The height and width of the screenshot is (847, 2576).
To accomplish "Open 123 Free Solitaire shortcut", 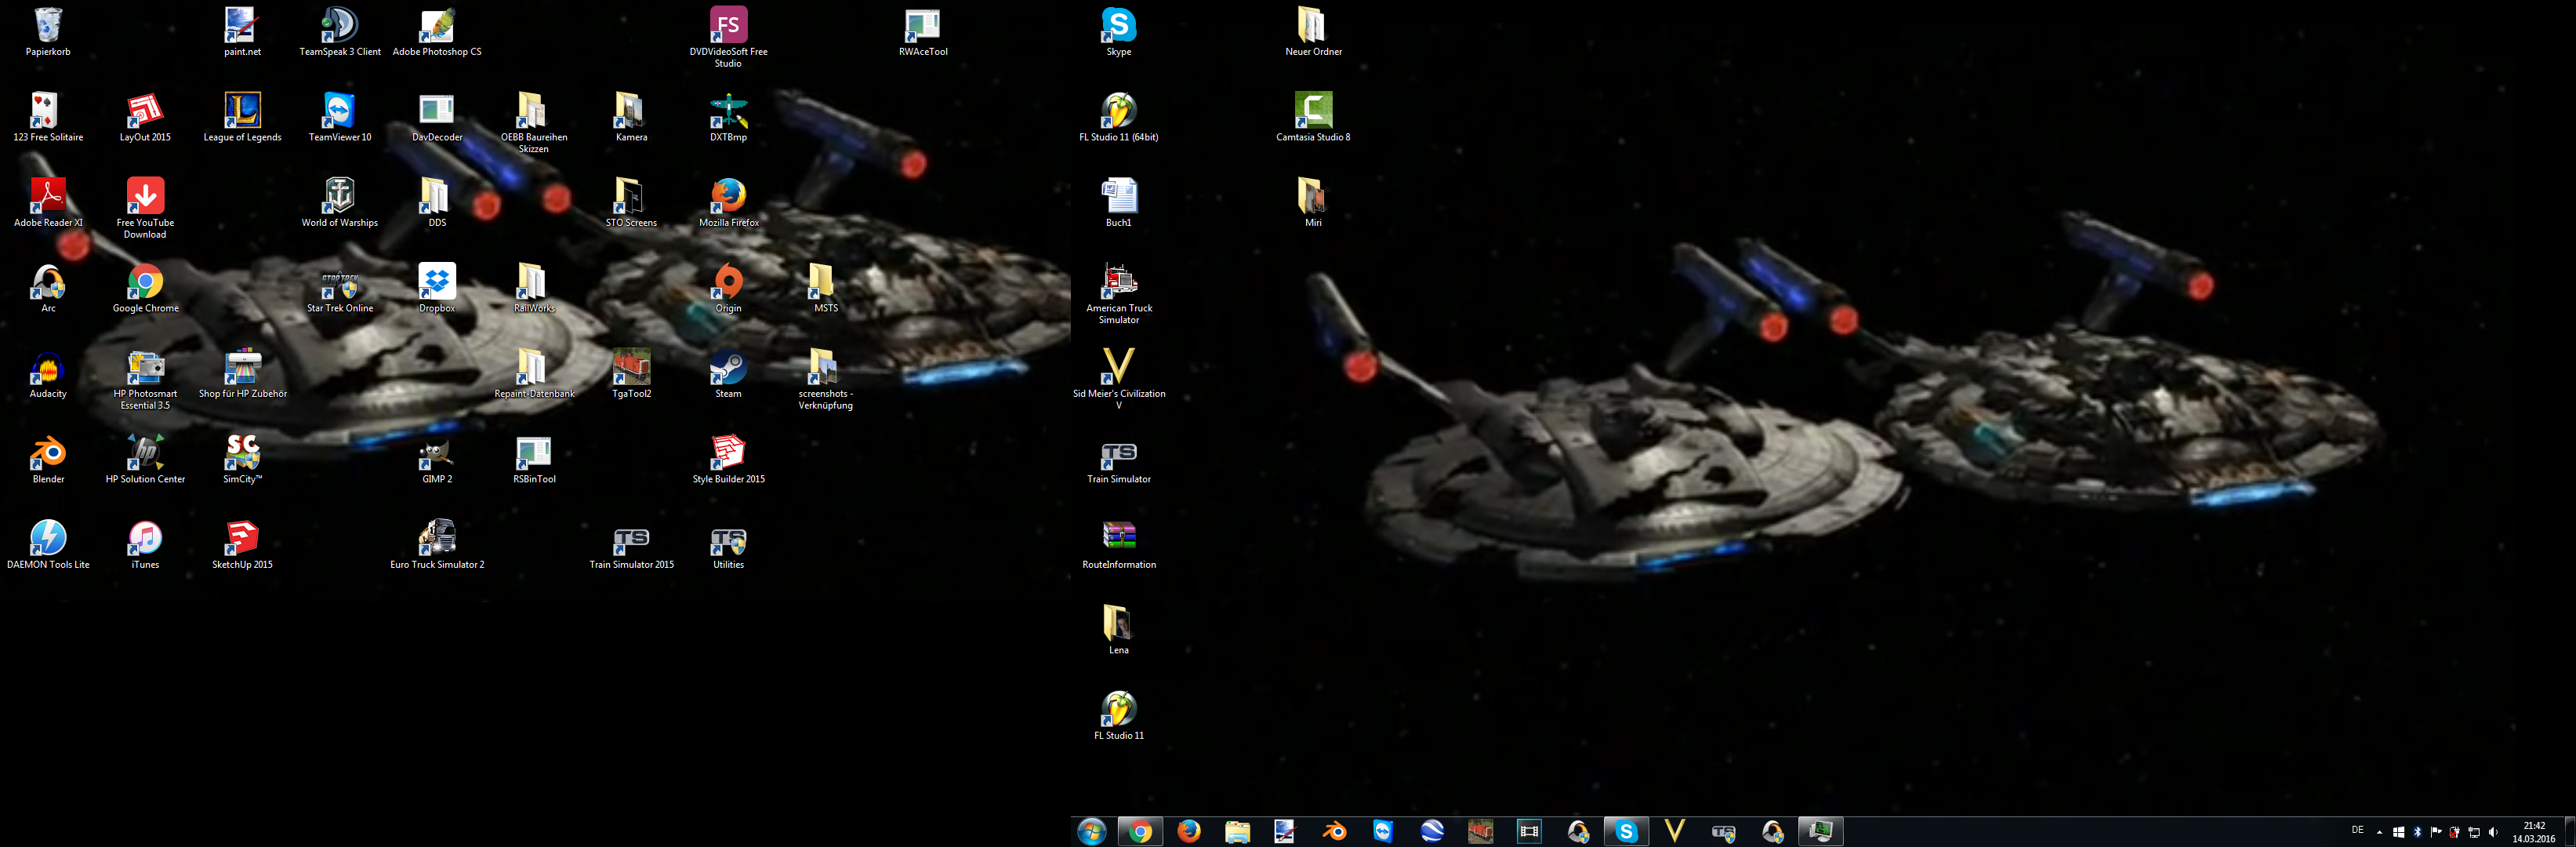I will [x=48, y=117].
